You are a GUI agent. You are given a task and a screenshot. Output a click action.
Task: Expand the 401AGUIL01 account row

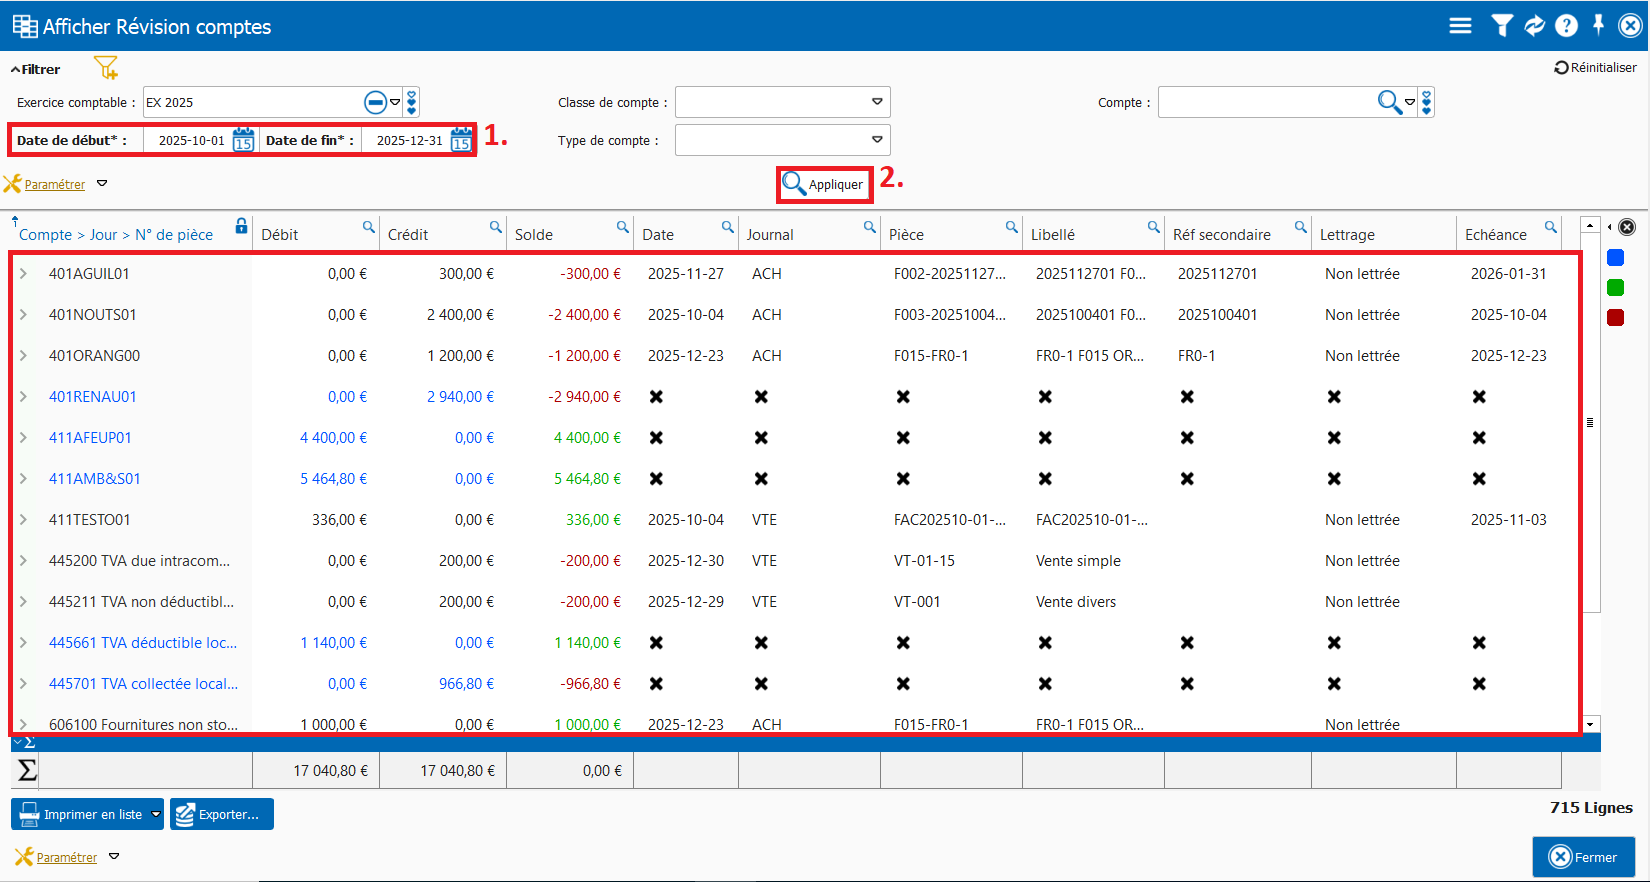pyautogui.click(x=23, y=273)
